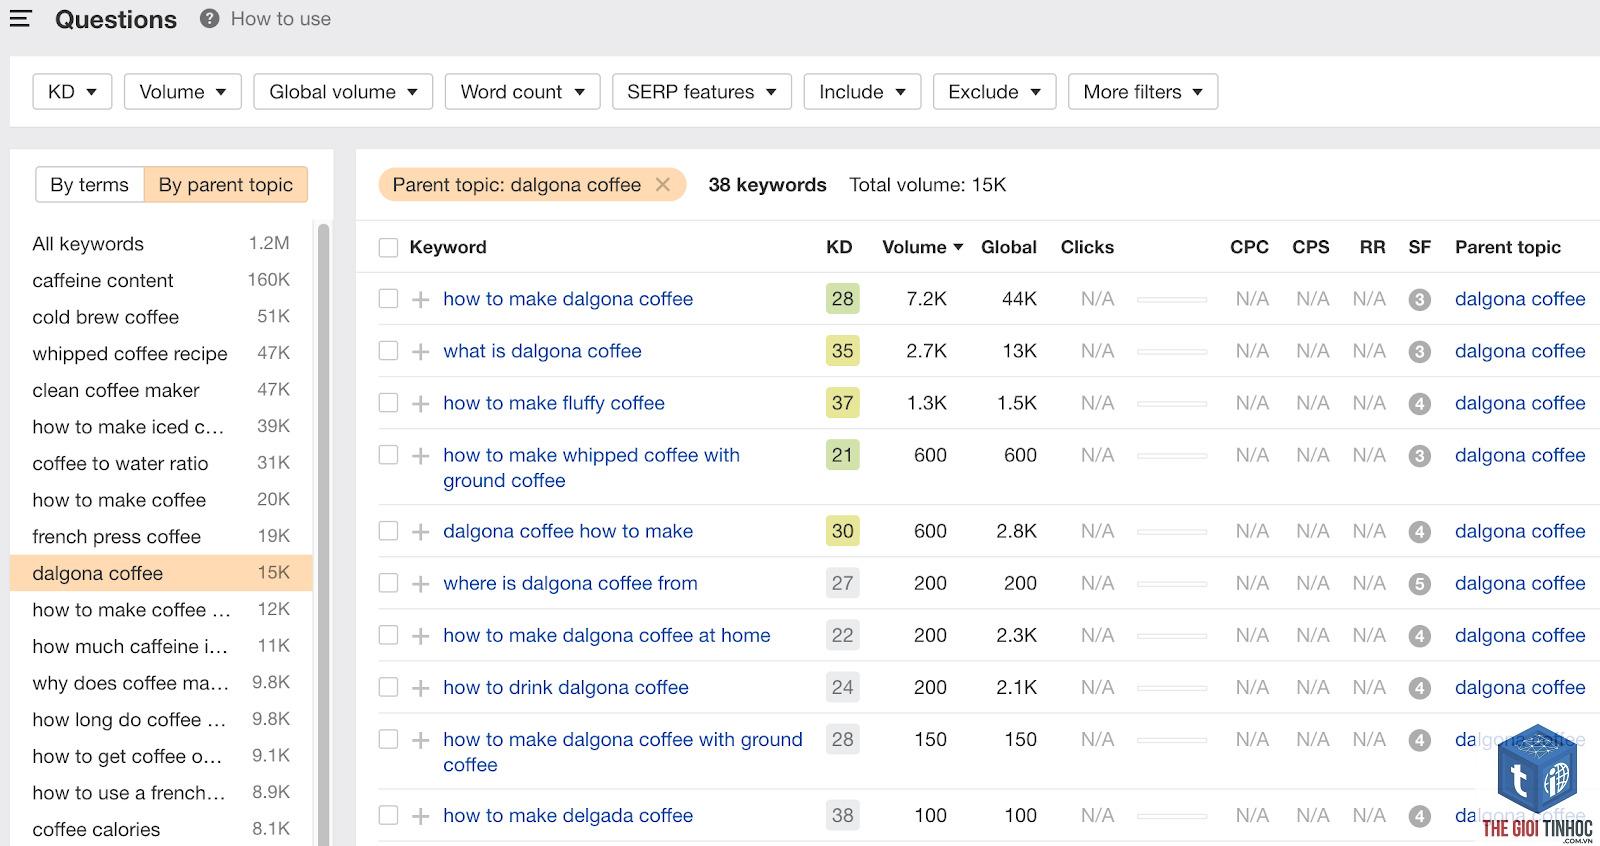Sort by the KD column header

pyautogui.click(x=839, y=247)
